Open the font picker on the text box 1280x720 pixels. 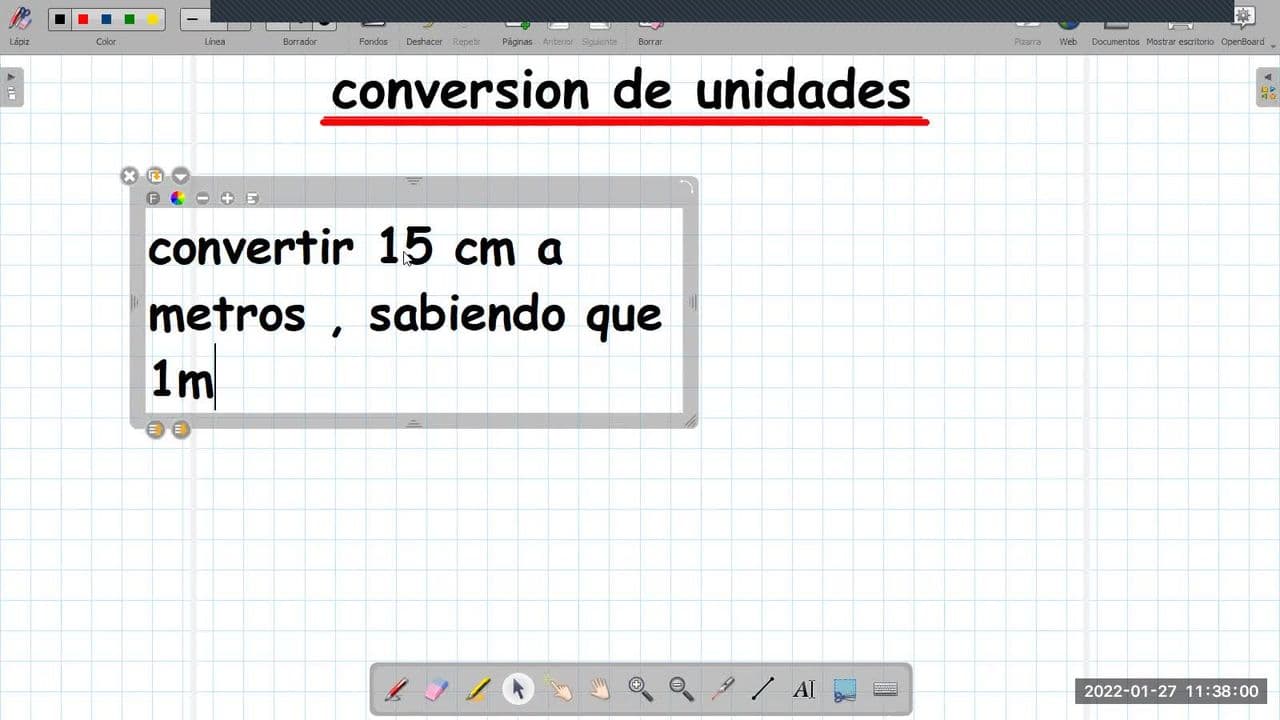(x=153, y=198)
